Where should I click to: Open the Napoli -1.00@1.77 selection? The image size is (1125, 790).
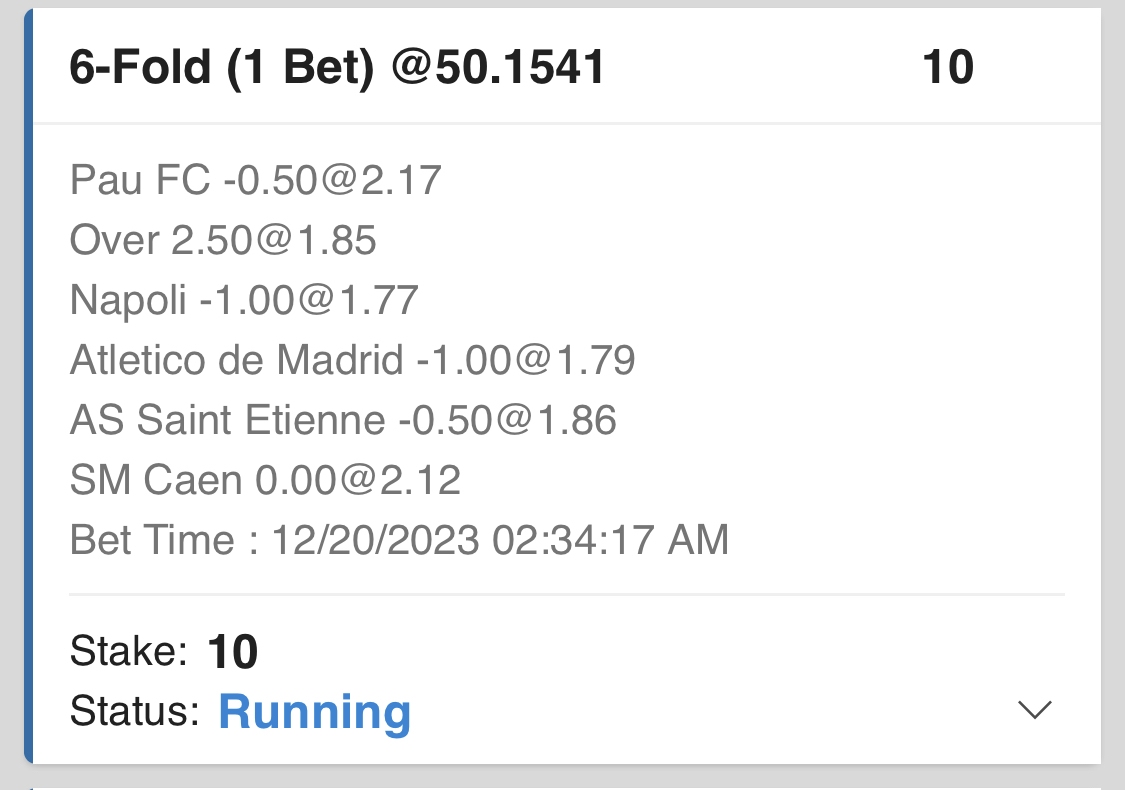[244, 300]
